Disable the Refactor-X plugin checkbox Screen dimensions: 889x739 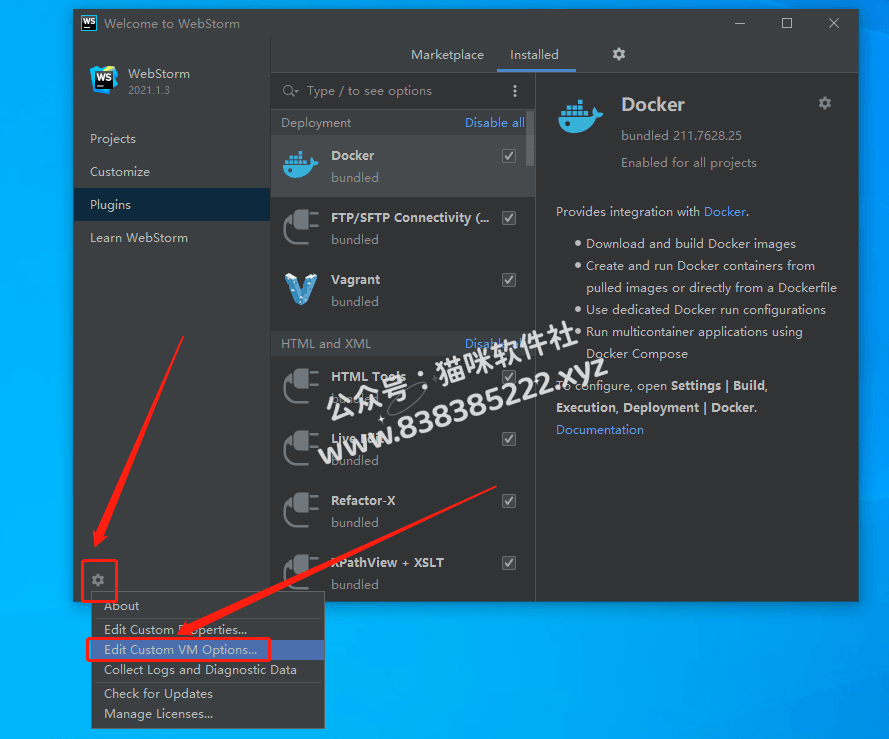[509, 501]
